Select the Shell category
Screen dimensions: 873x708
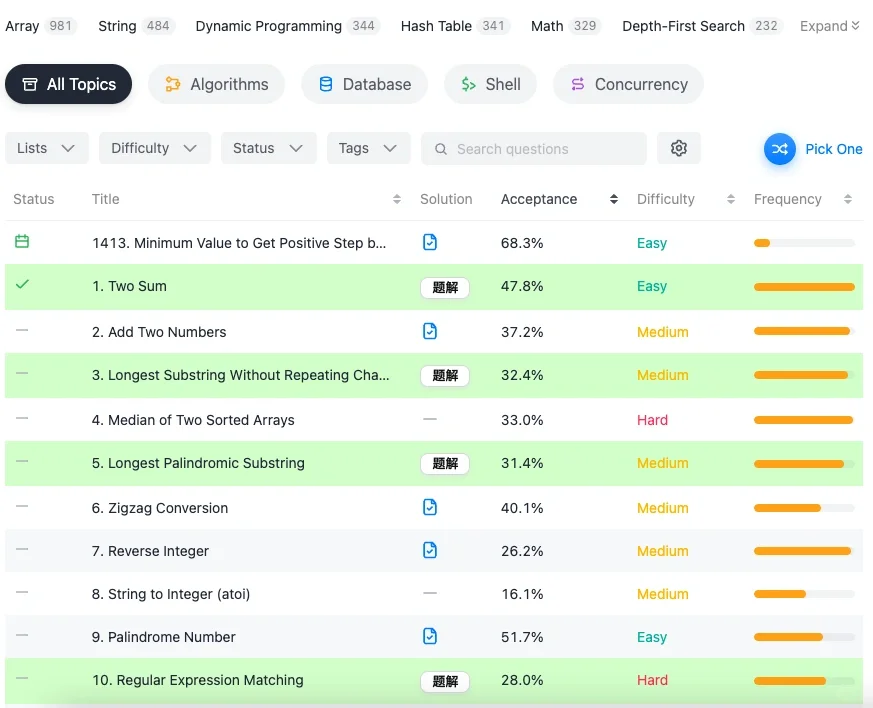coord(491,84)
